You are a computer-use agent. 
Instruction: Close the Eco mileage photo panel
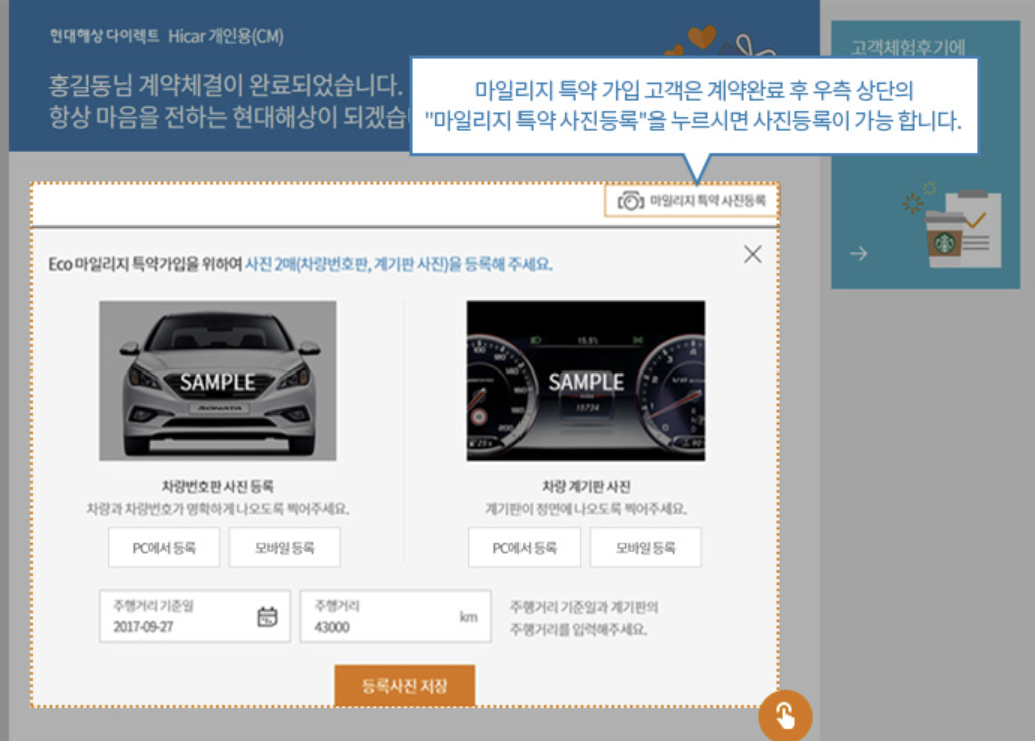[753, 254]
